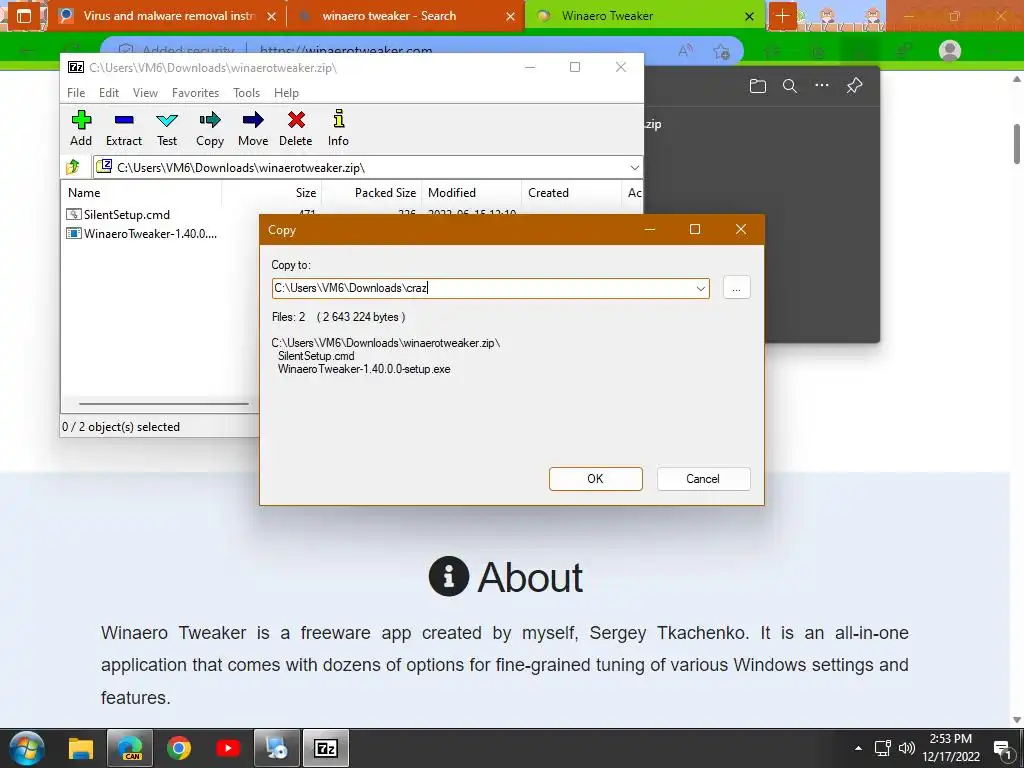This screenshot has width=1024, height=768.
Task: Click the favorites star icon in address bar
Action: pos(721,51)
